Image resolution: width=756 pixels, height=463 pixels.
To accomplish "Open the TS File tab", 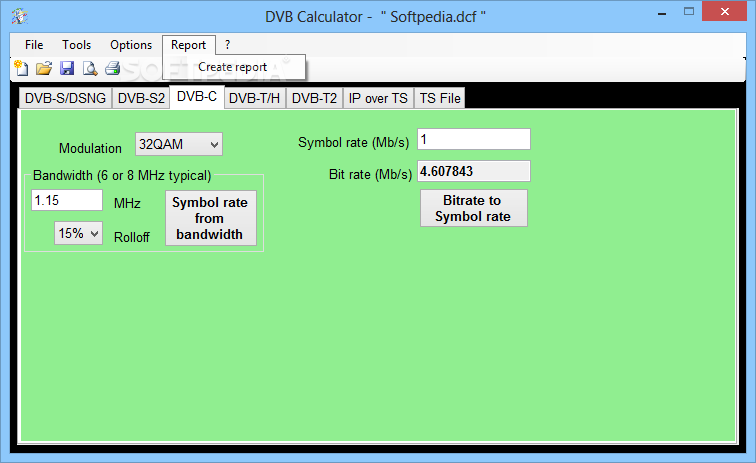I will tap(440, 98).
